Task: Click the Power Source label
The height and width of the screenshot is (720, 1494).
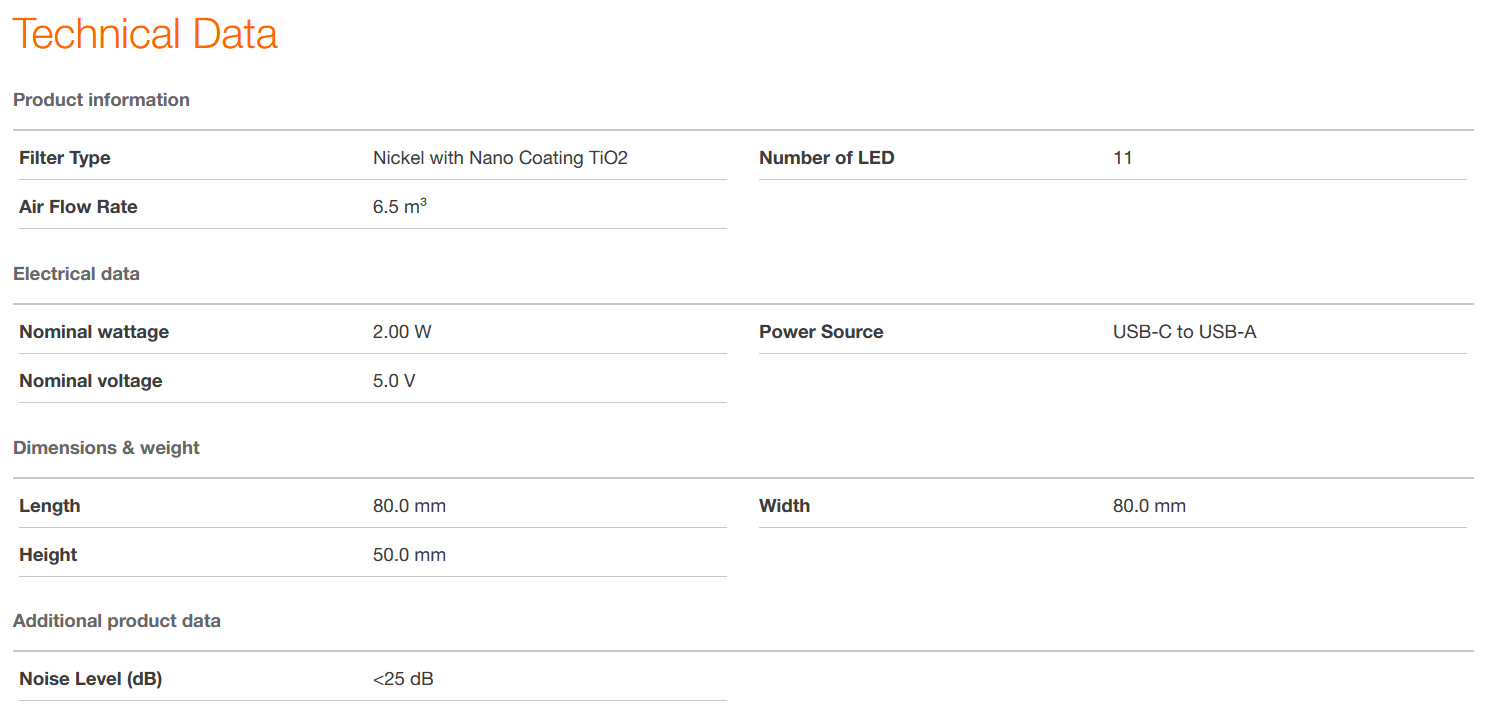Action: pos(821,332)
